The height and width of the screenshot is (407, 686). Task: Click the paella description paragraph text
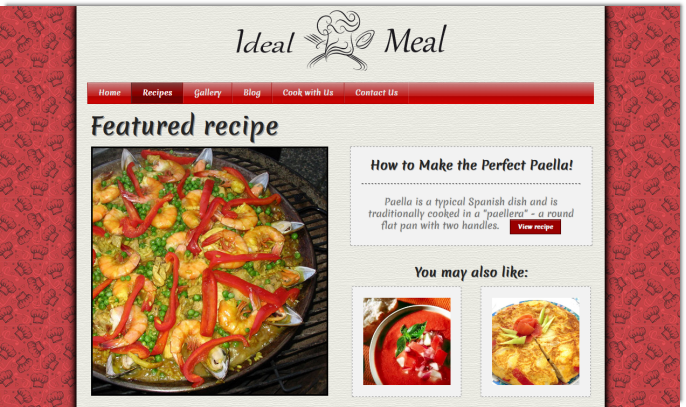471,214
